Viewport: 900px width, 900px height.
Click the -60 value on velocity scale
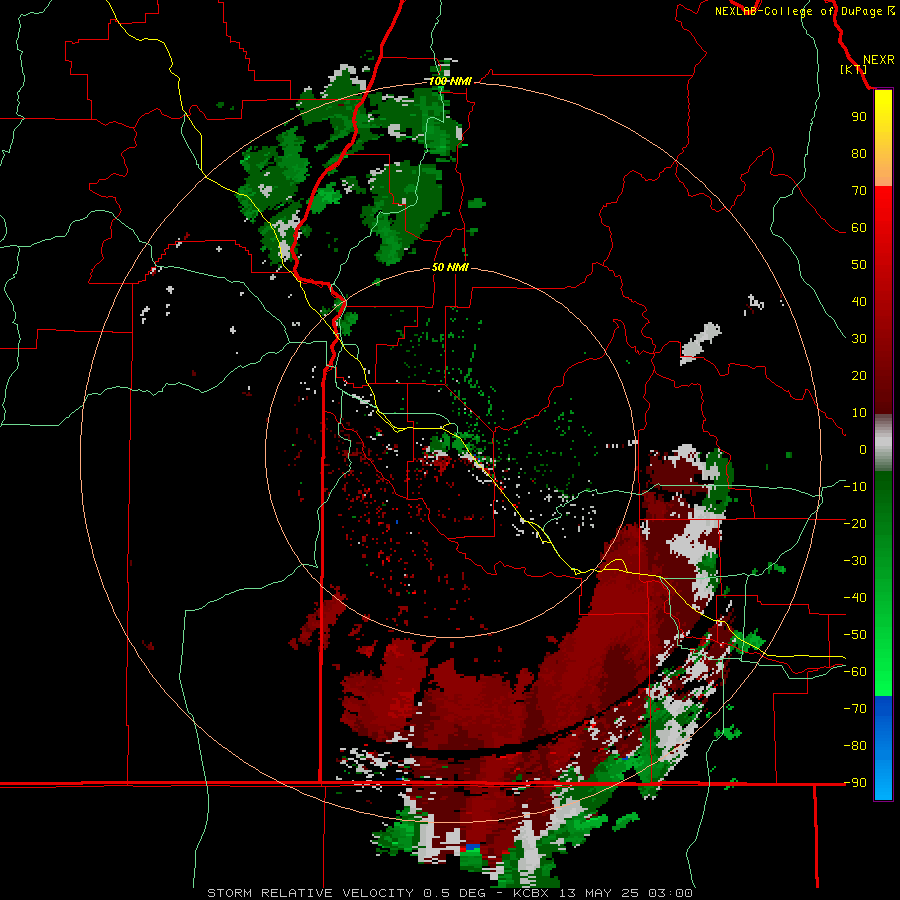(x=855, y=672)
